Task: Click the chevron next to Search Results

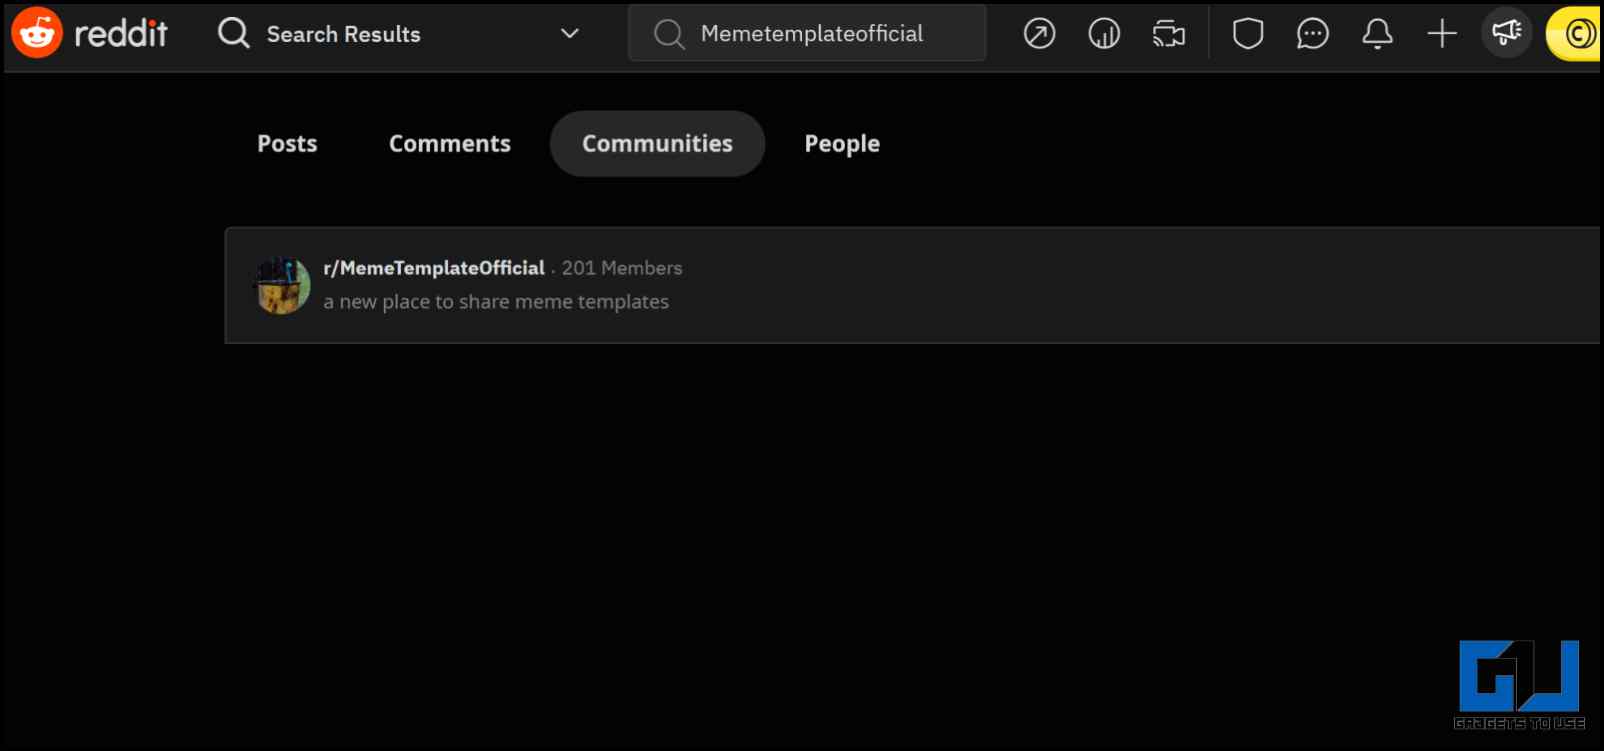Action: click(x=570, y=34)
